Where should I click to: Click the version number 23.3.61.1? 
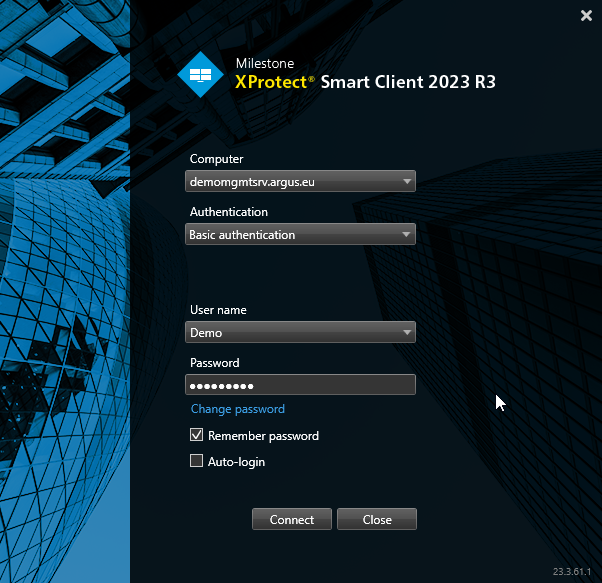click(x=573, y=572)
